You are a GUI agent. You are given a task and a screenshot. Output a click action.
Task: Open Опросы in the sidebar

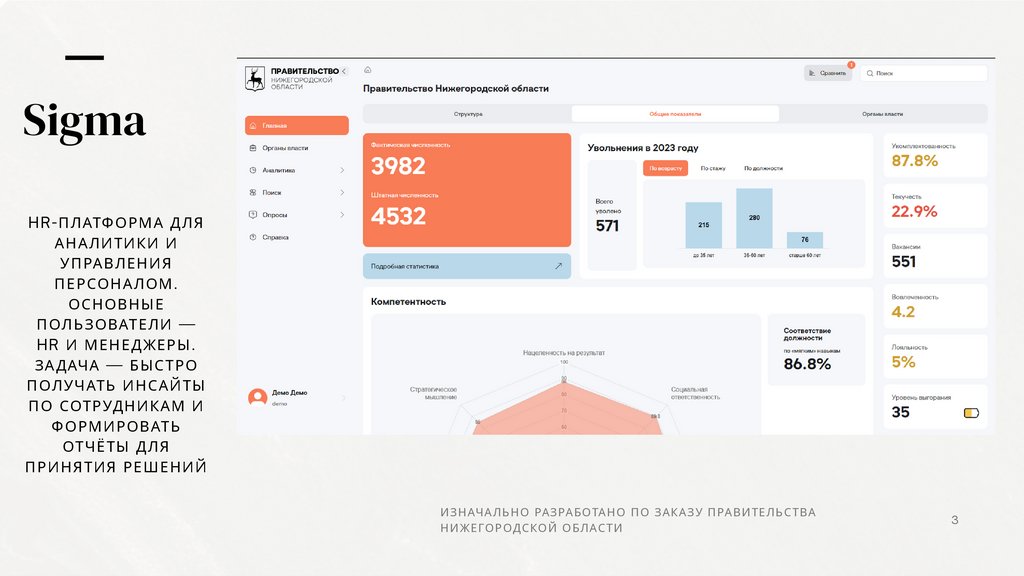[x=296, y=215]
